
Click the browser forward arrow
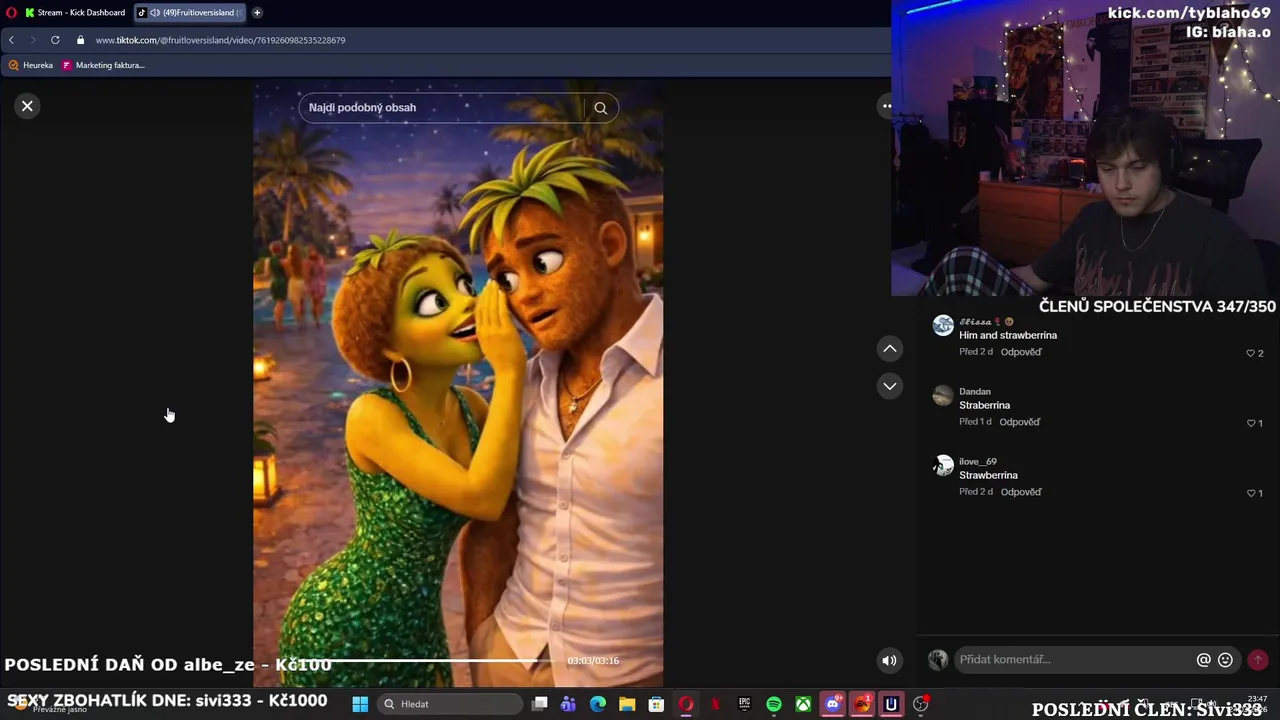point(32,40)
